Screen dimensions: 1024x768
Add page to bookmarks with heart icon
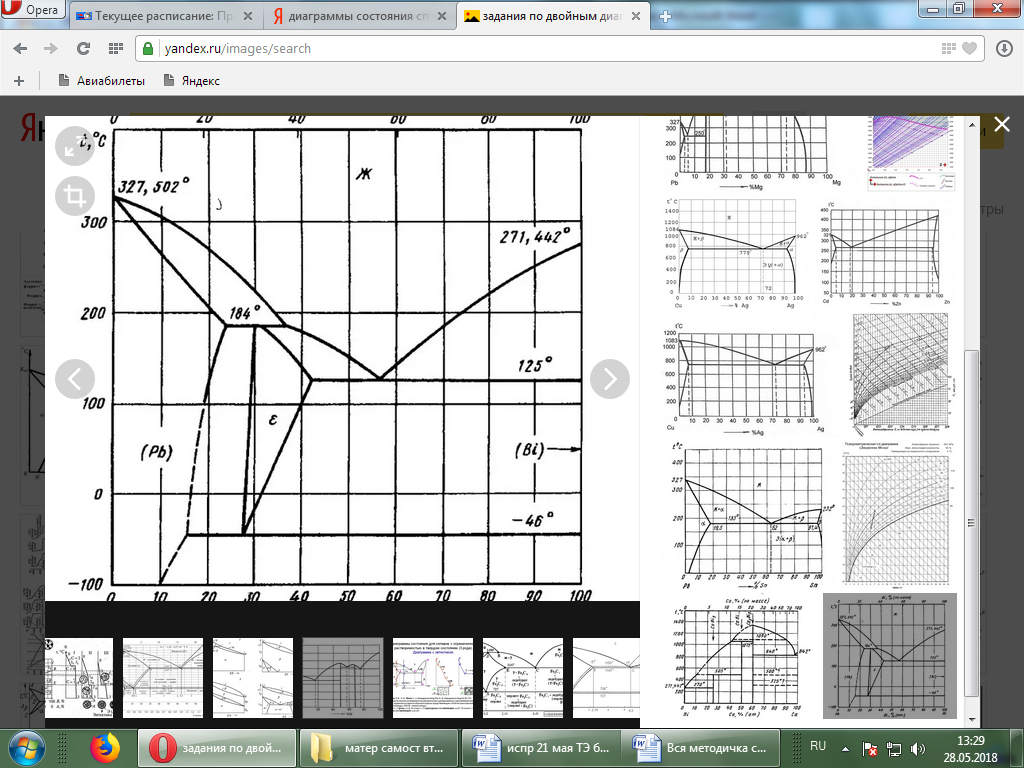coord(969,48)
